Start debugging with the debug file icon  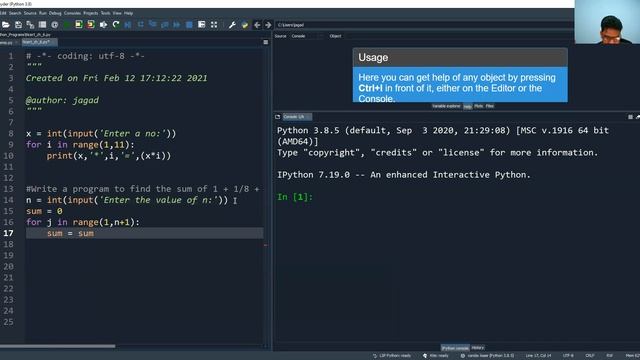pos(128,25)
